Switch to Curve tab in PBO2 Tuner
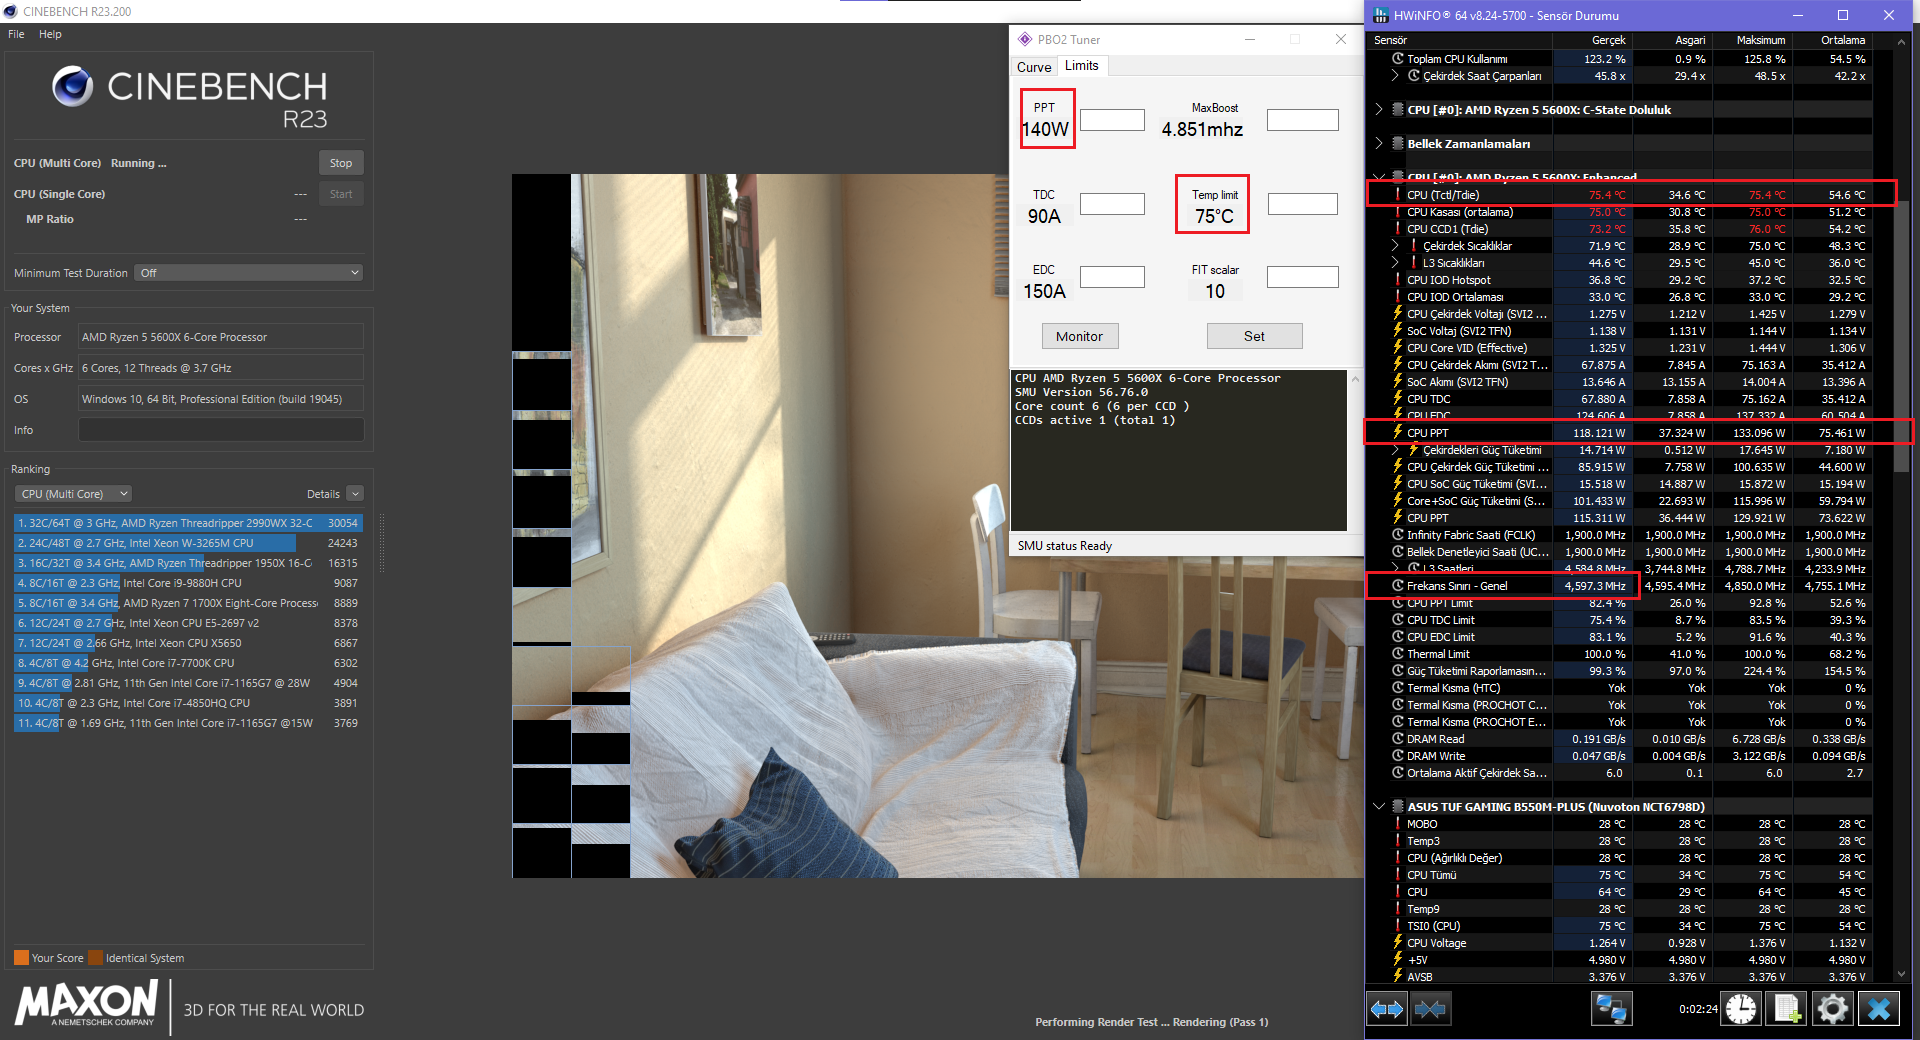This screenshot has height=1040, width=1920. click(1034, 67)
